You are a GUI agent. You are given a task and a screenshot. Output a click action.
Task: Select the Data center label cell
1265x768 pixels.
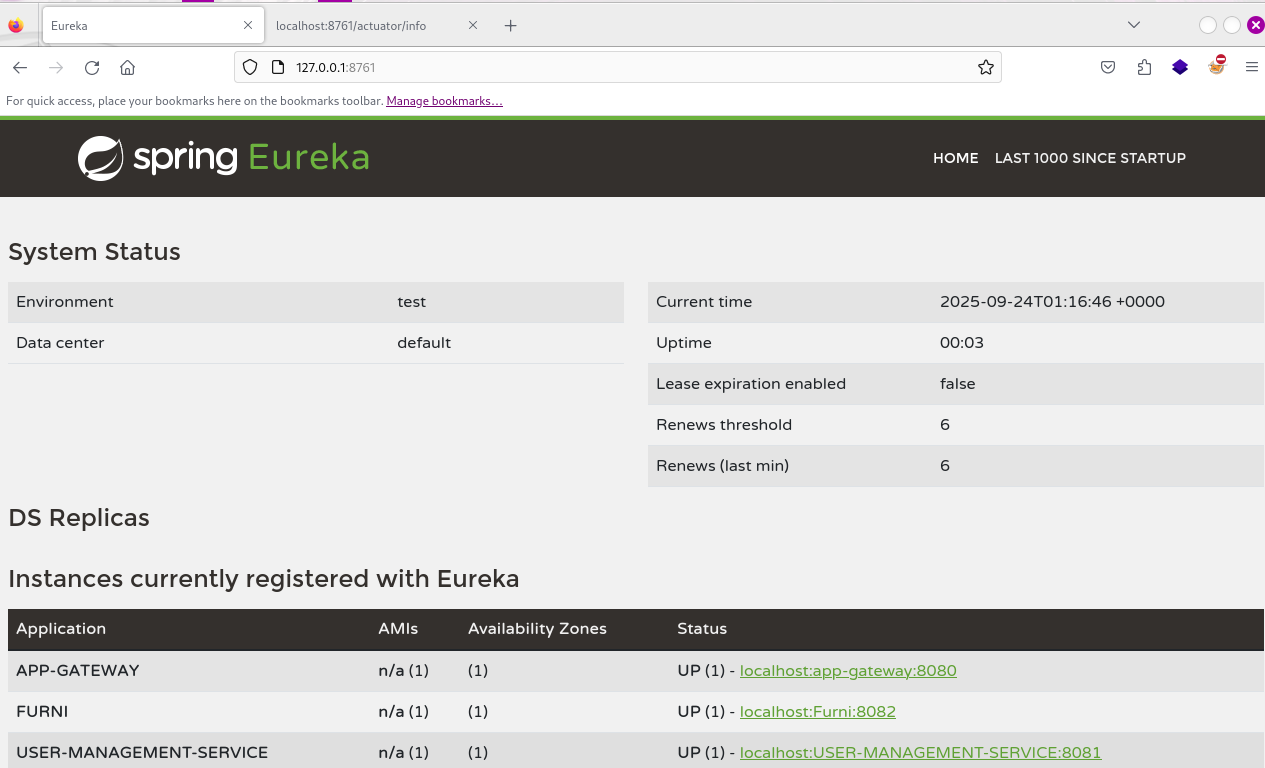(60, 343)
